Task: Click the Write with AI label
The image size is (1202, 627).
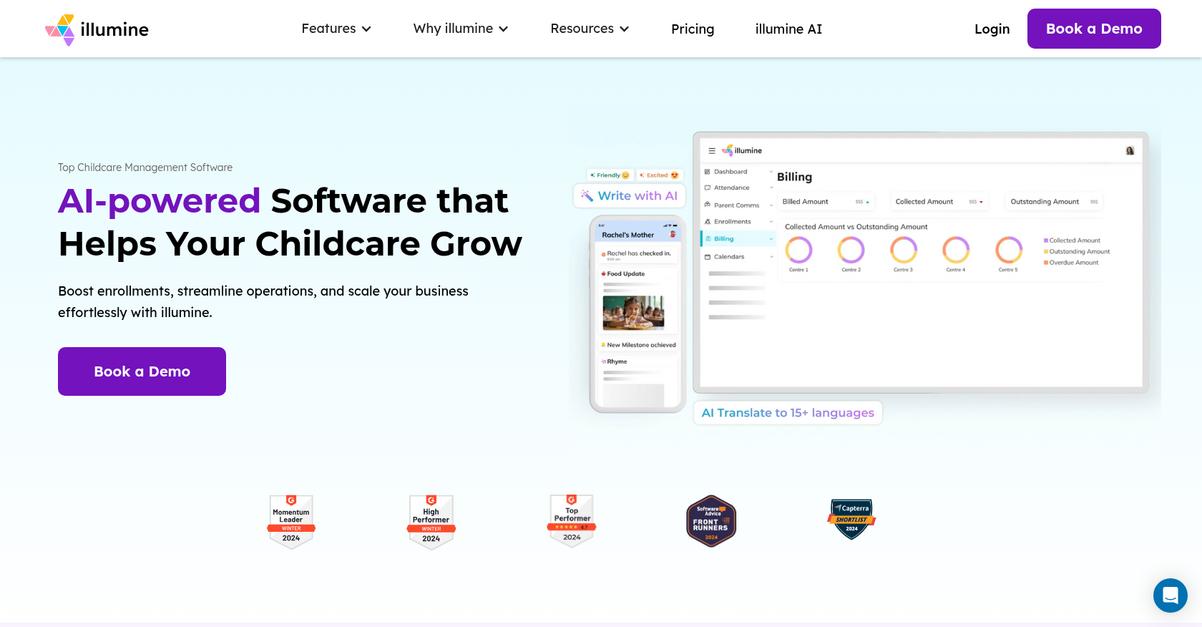Action: [629, 196]
